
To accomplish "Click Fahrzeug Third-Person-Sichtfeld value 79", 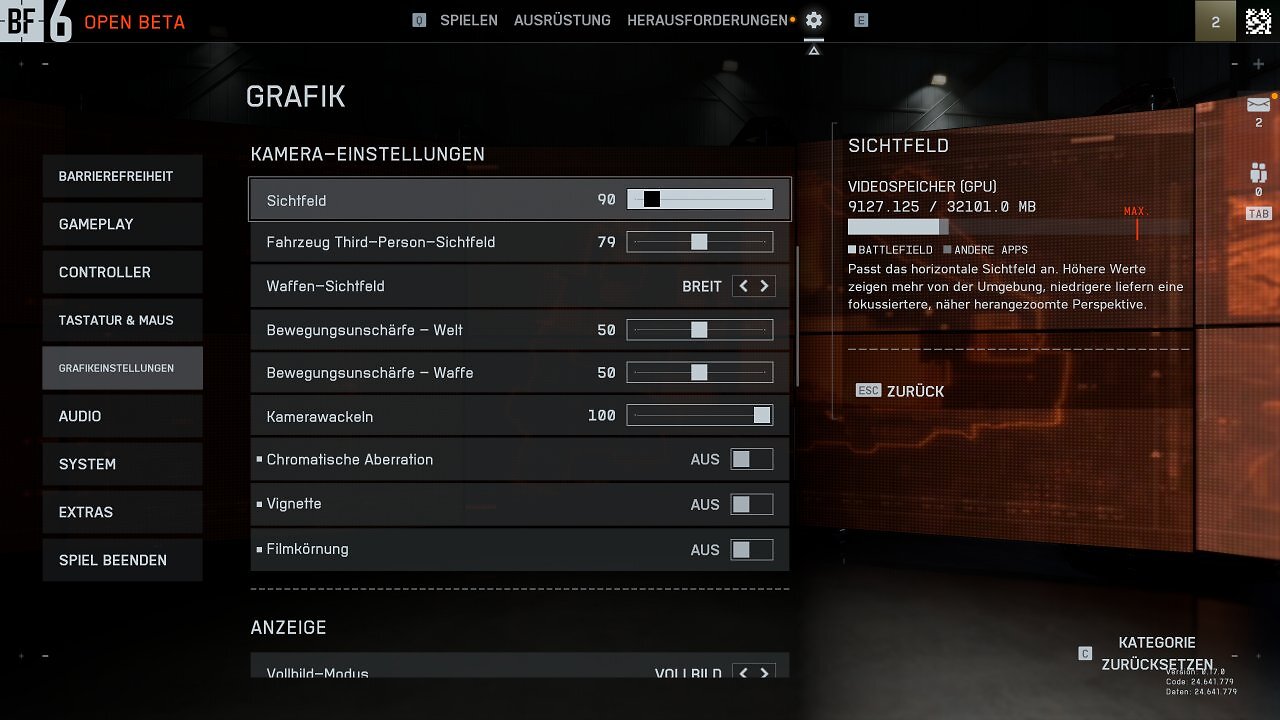I will [x=606, y=242].
